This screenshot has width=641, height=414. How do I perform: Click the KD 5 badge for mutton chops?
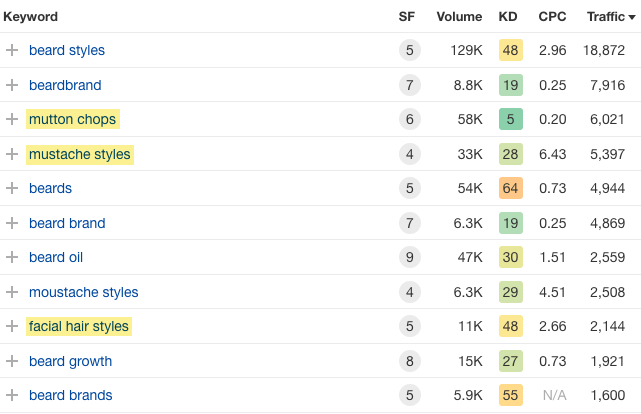pos(510,119)
